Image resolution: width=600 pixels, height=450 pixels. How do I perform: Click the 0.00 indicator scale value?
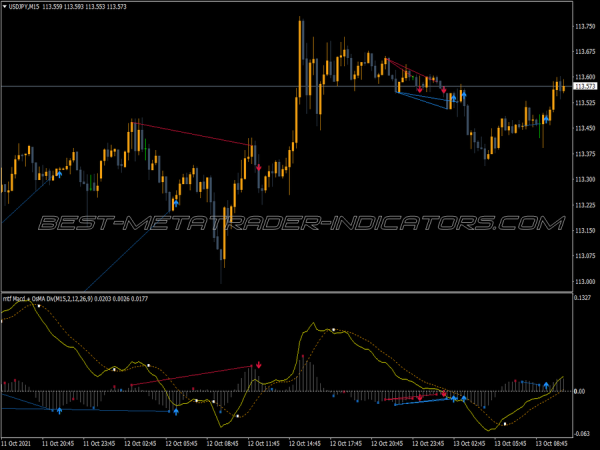click(580, 391)
